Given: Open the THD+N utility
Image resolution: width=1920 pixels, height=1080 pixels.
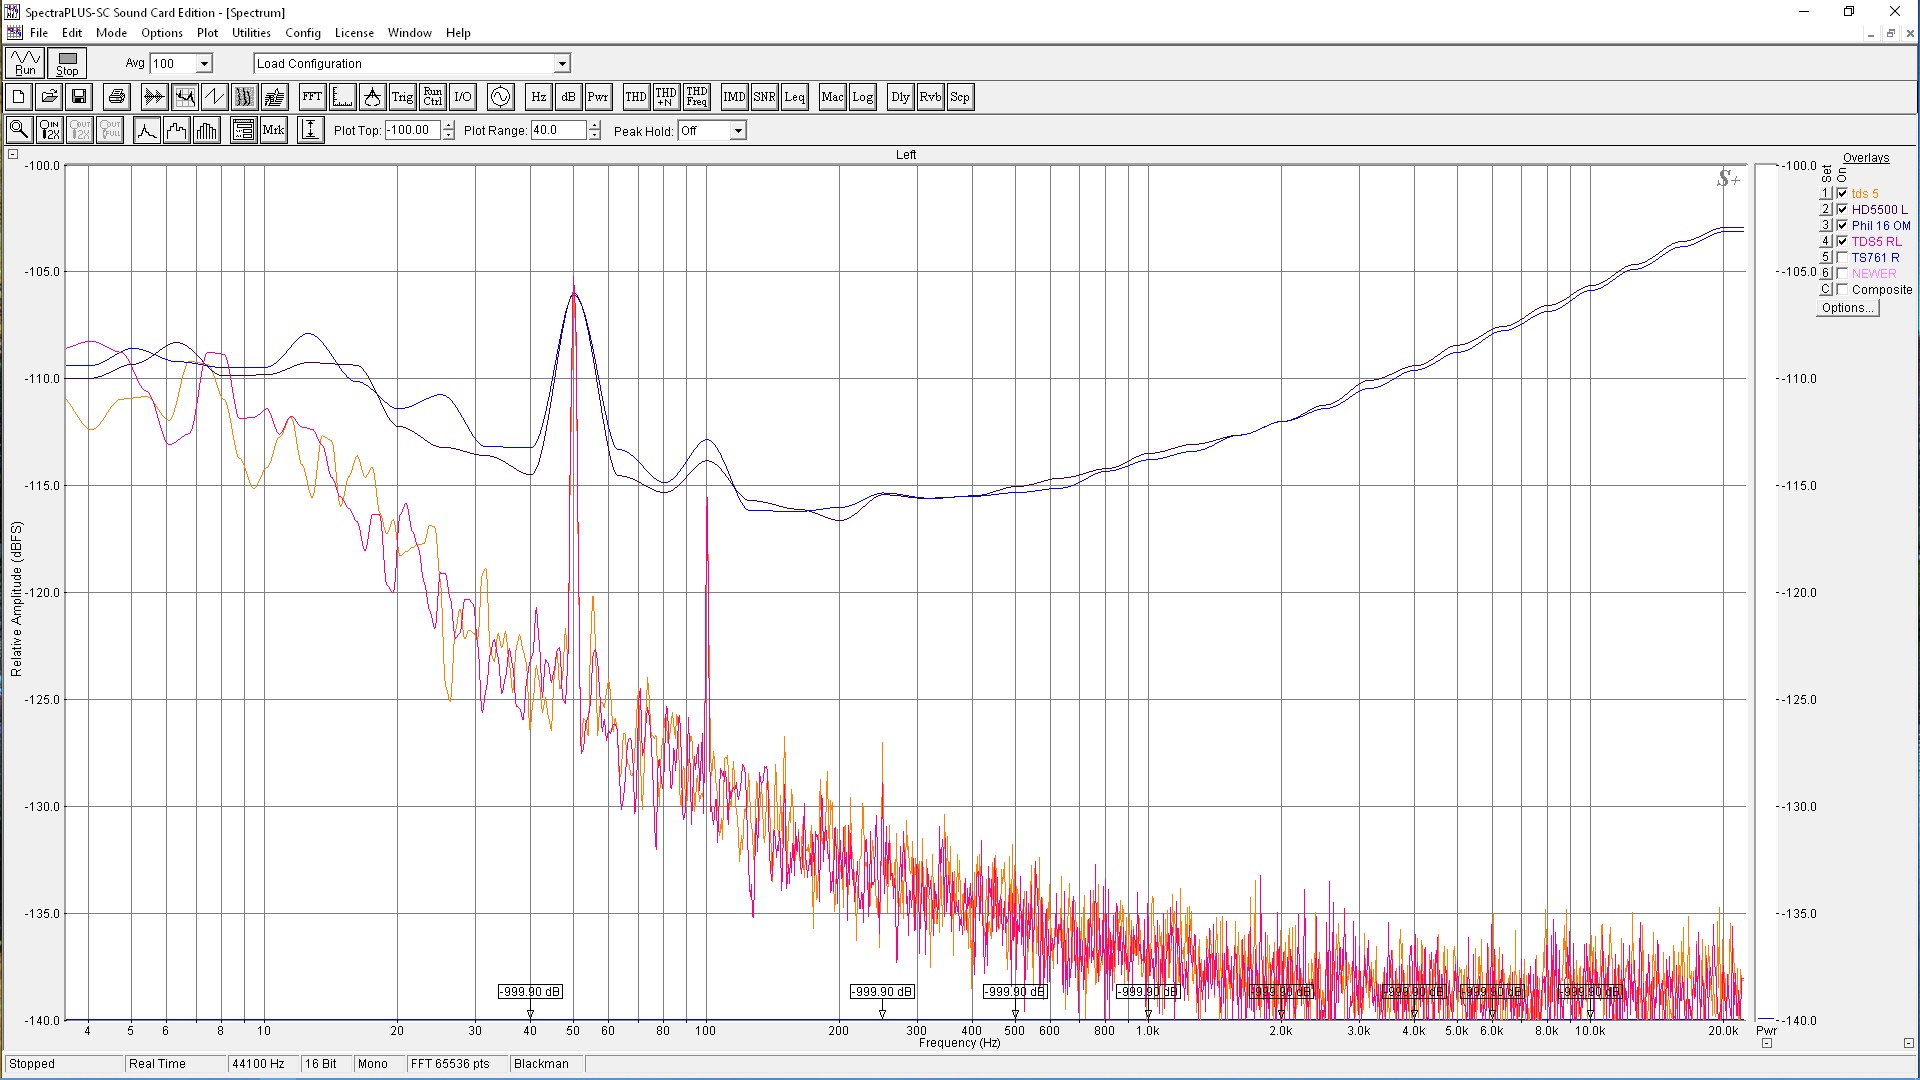Looking at the screenshot, I should click(666, 97).
